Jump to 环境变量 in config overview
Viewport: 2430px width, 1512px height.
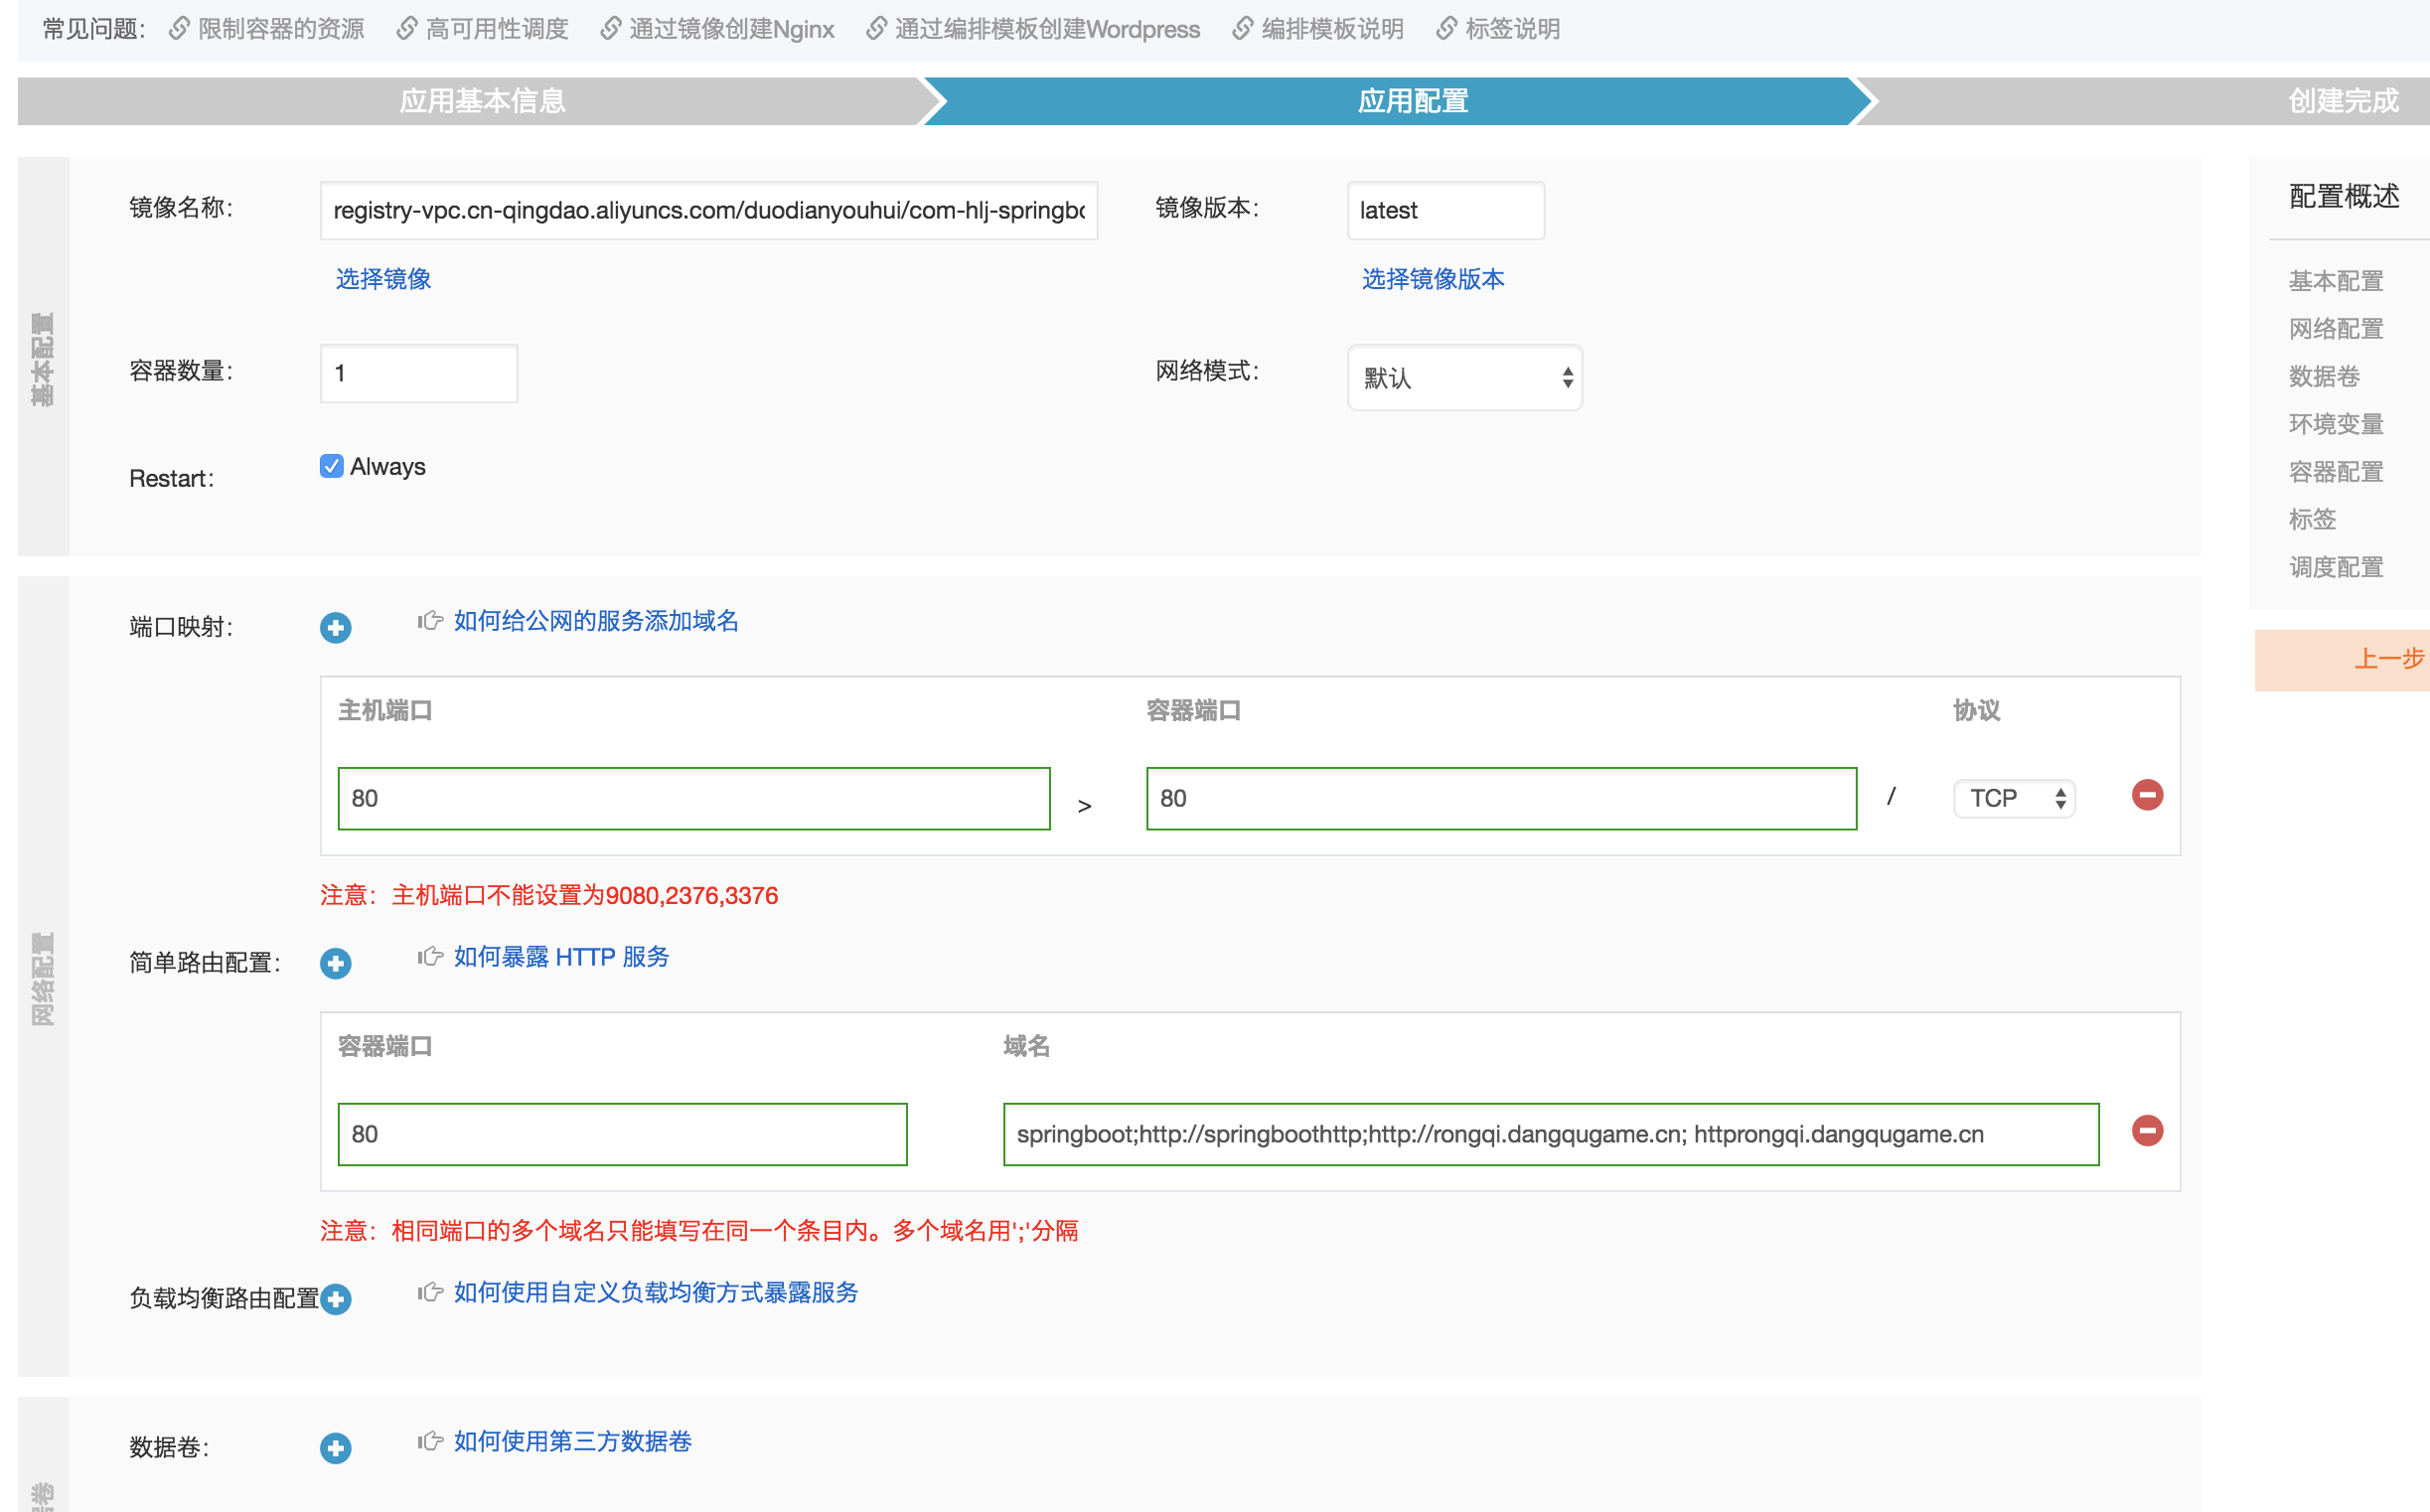coord(2336,424)
